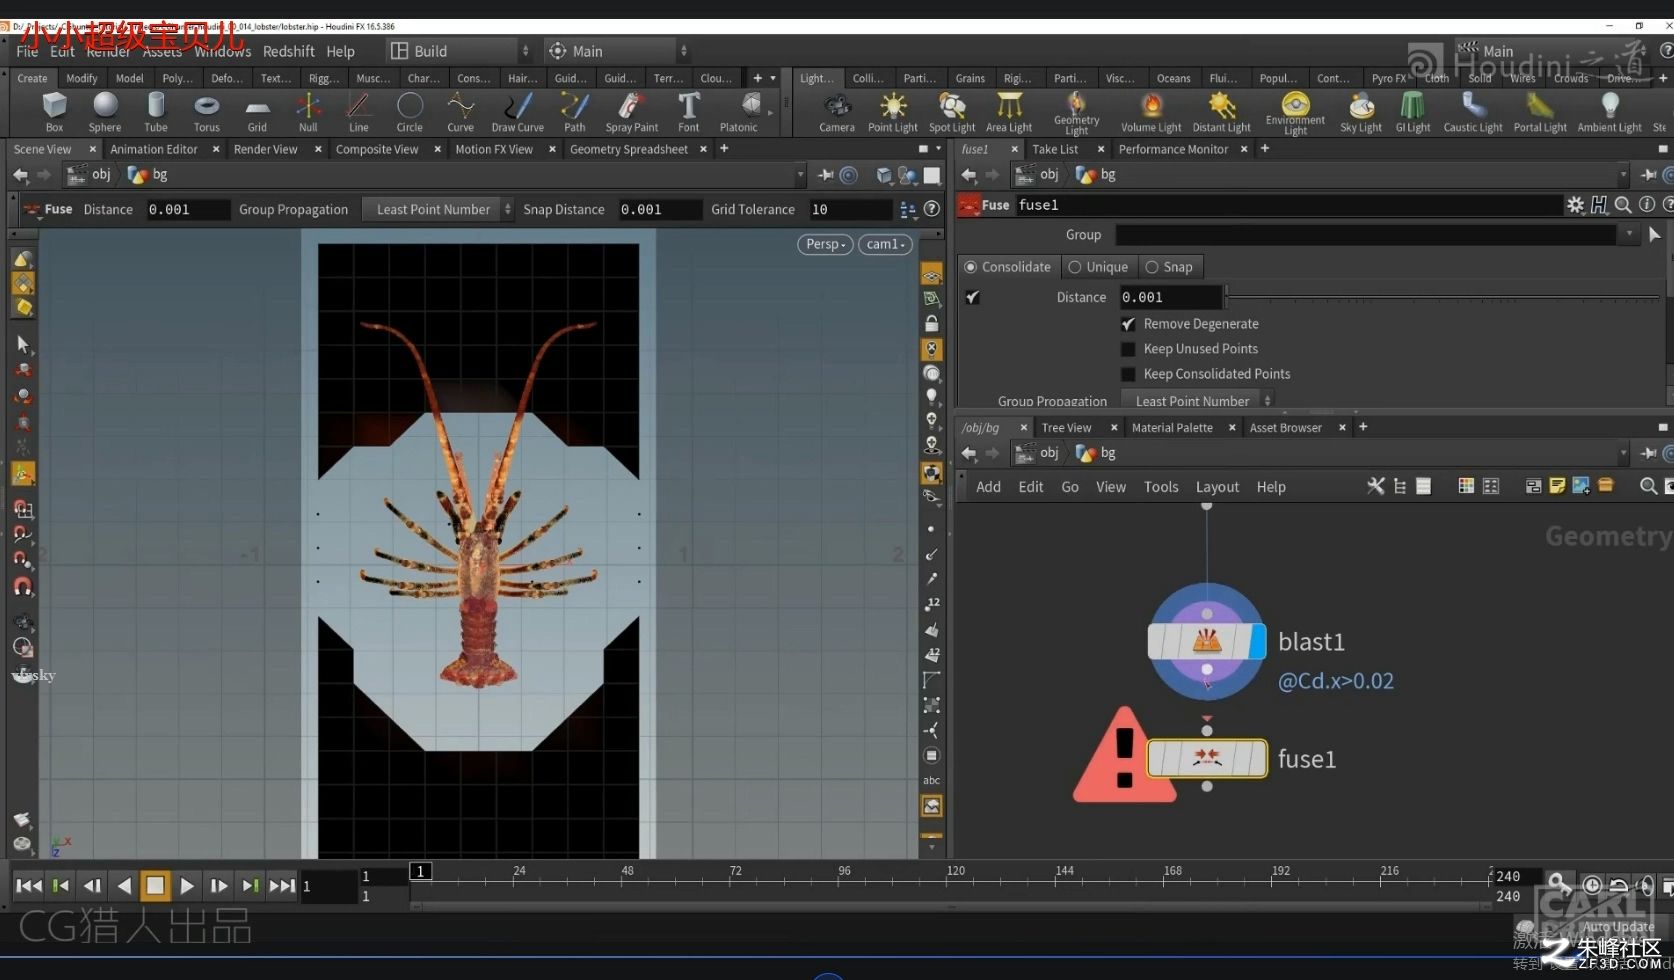
Task: Click the Snap Distance value field
Action: coord(658,209)
